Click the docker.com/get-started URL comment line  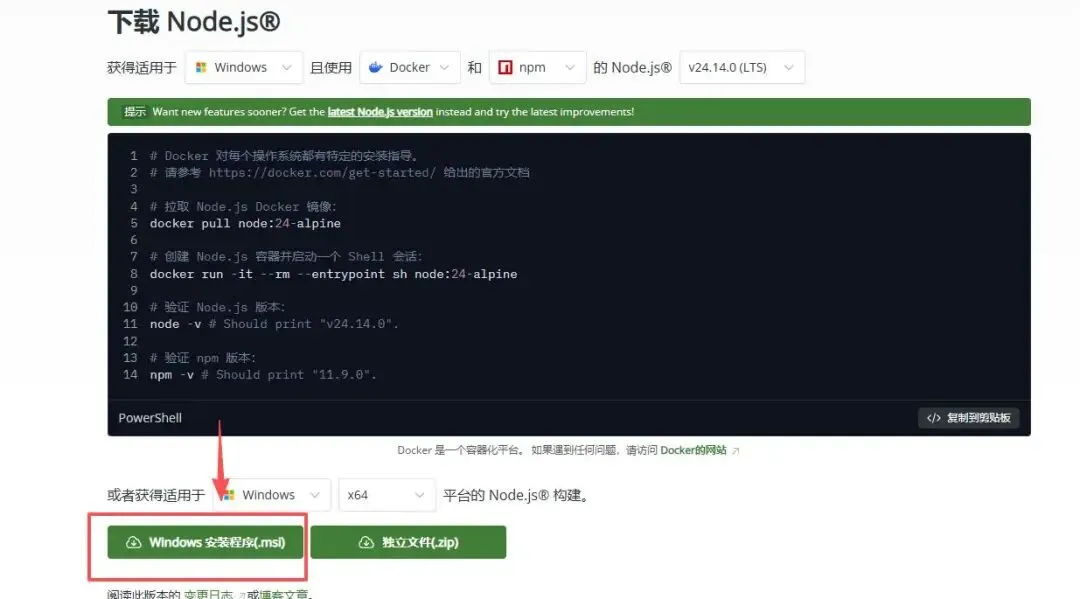340,173
